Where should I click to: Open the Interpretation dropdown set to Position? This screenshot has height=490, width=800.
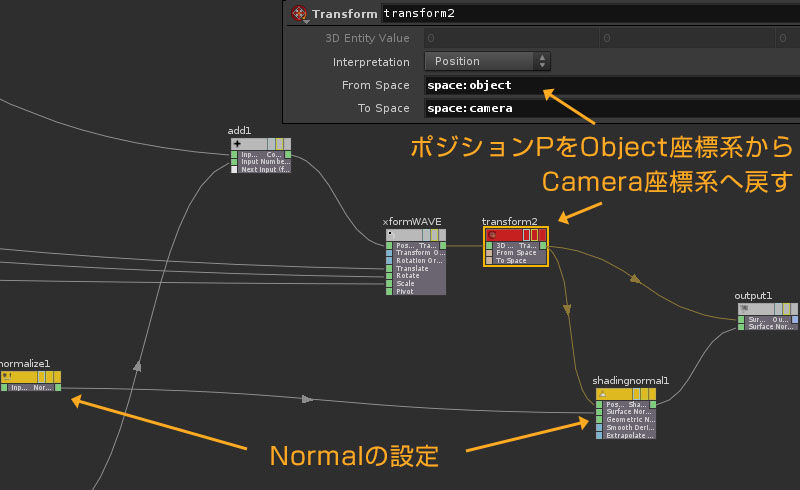point(494,62)
